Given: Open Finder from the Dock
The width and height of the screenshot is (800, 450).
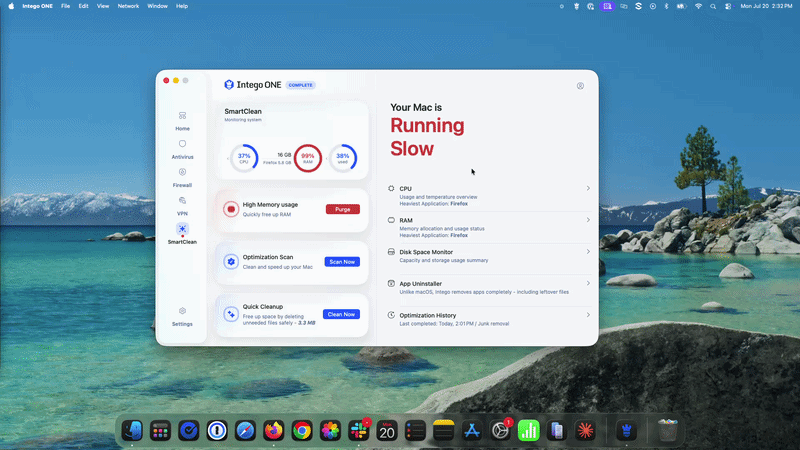Looking at the screenshot, I should click(132, 431).
